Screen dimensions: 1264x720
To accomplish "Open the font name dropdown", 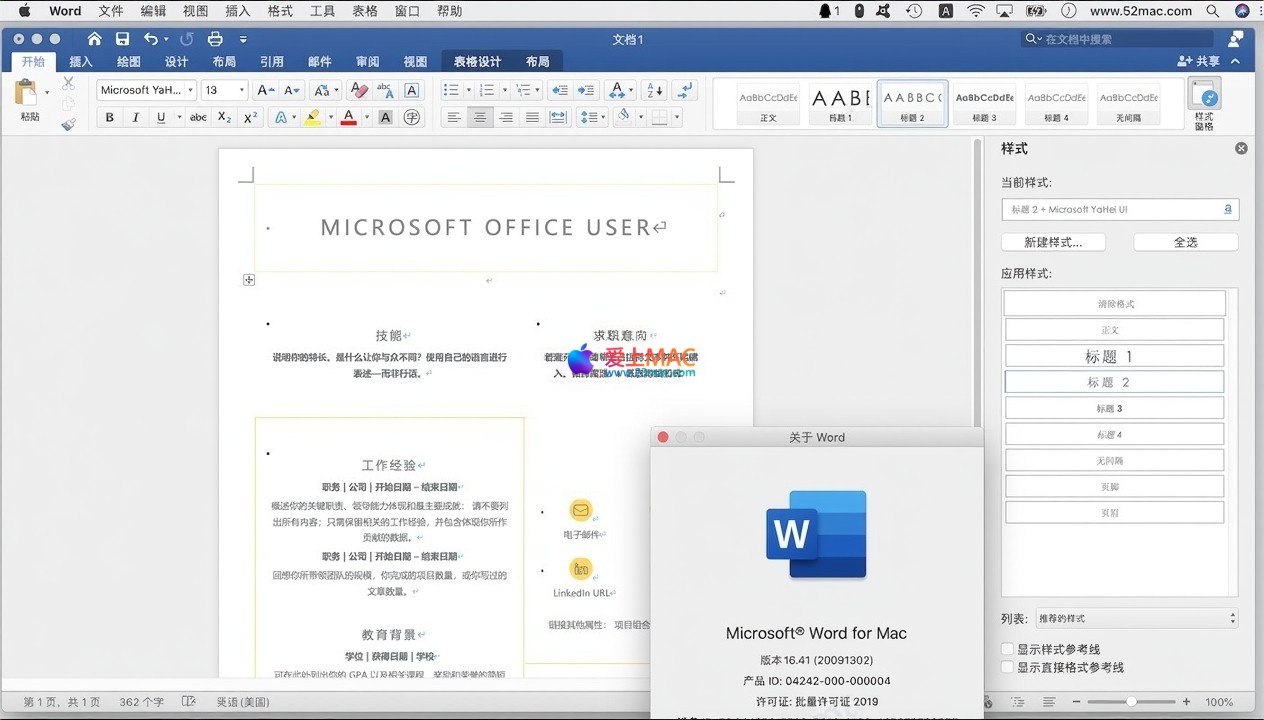I will [x=190, y=90].
